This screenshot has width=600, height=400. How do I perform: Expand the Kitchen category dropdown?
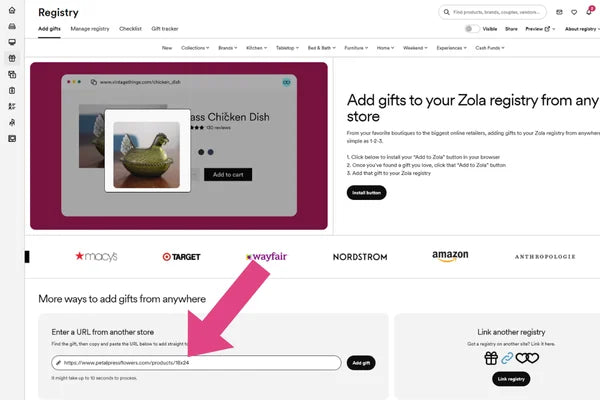(x=256, y=48)
